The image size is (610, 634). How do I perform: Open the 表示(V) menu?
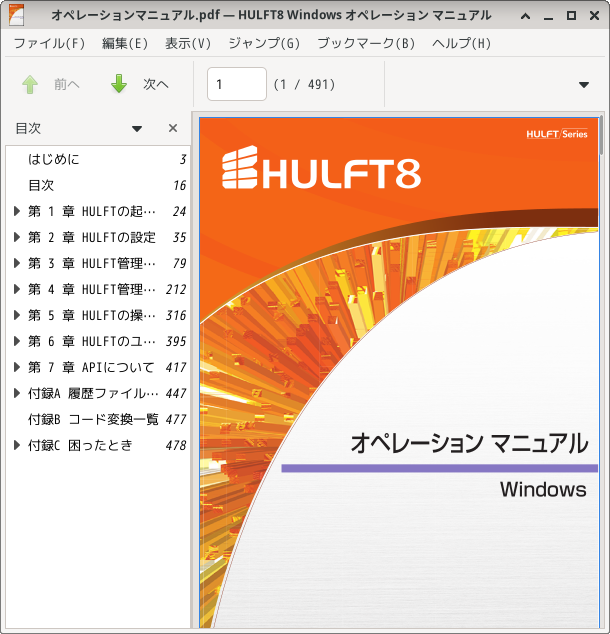coord(188,43)
